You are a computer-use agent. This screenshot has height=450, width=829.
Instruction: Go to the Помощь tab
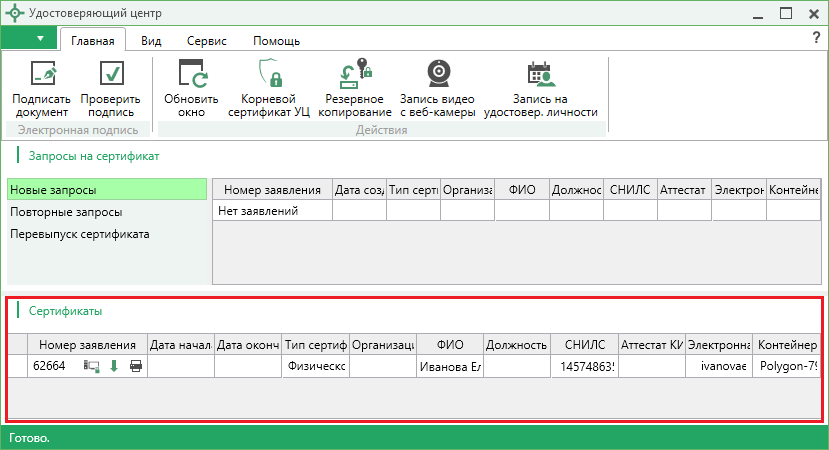point(276,41)
